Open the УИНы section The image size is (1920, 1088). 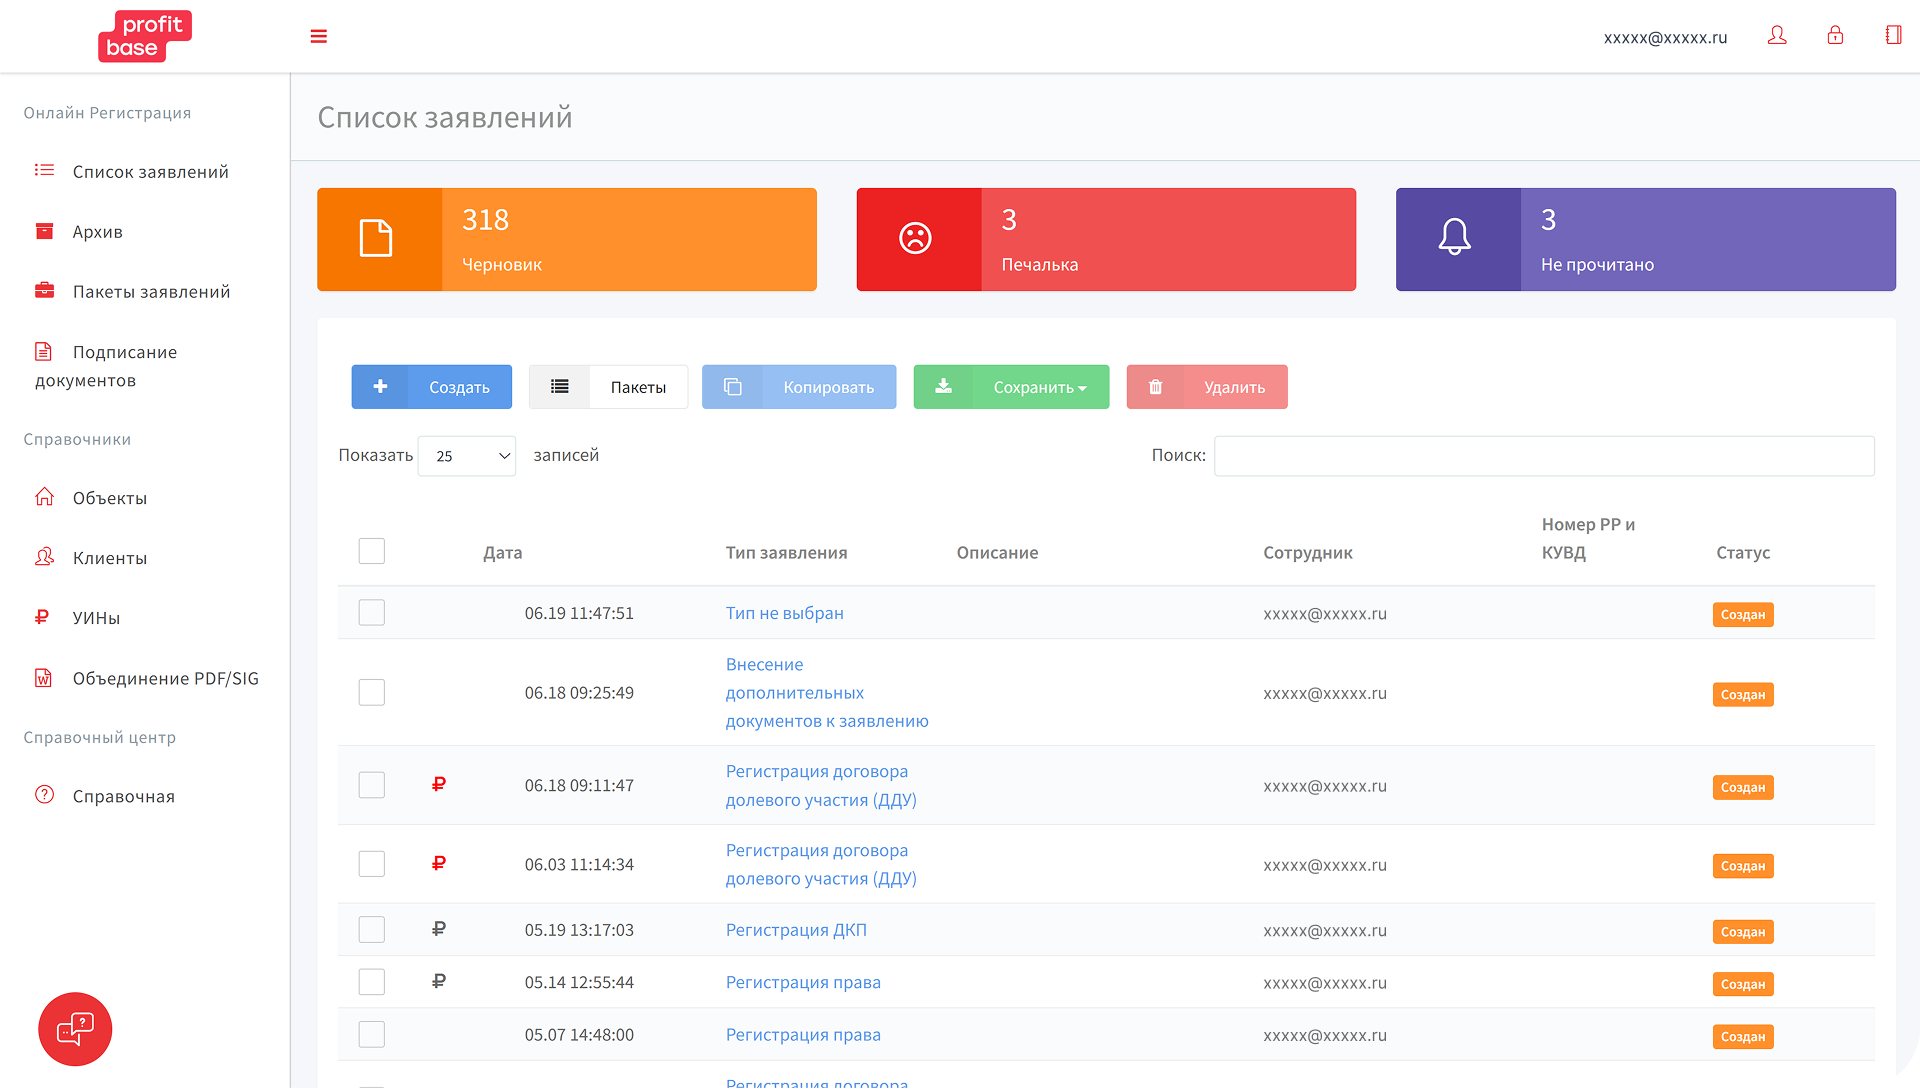click(96, 618)
